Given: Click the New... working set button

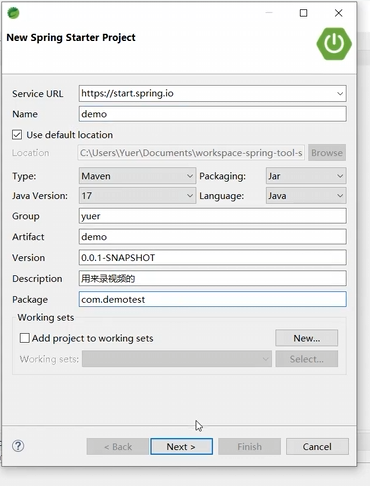Looking at the screenshot, I should pyautogui.click(x=307, y=338).
